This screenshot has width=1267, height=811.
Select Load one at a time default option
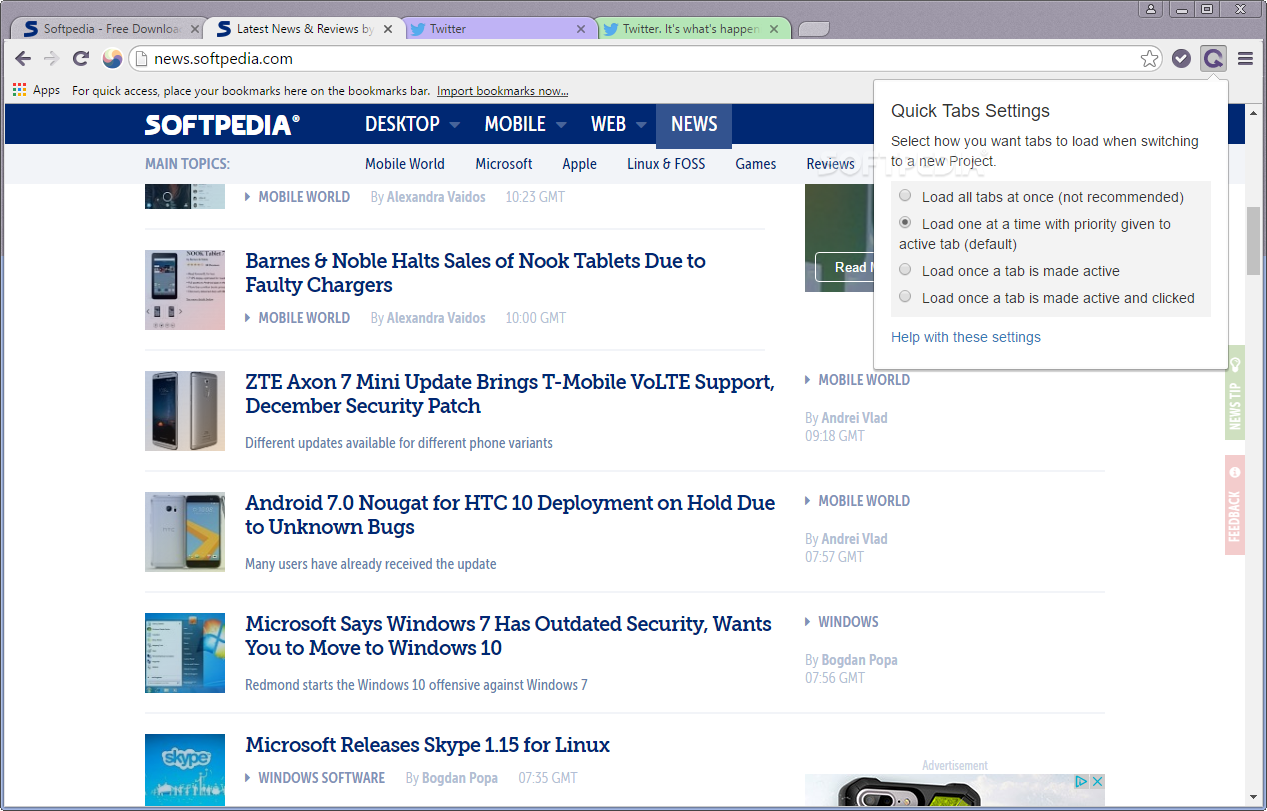point(905,223)
